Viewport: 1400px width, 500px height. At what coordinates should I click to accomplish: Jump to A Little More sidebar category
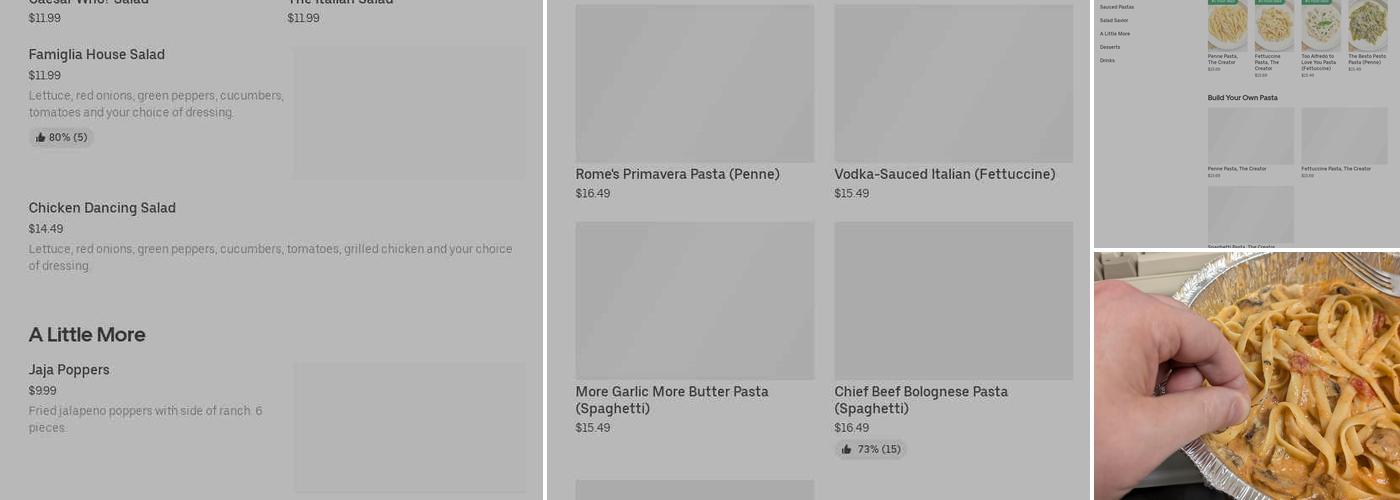pyautogui.click(x=1115, y=34)
